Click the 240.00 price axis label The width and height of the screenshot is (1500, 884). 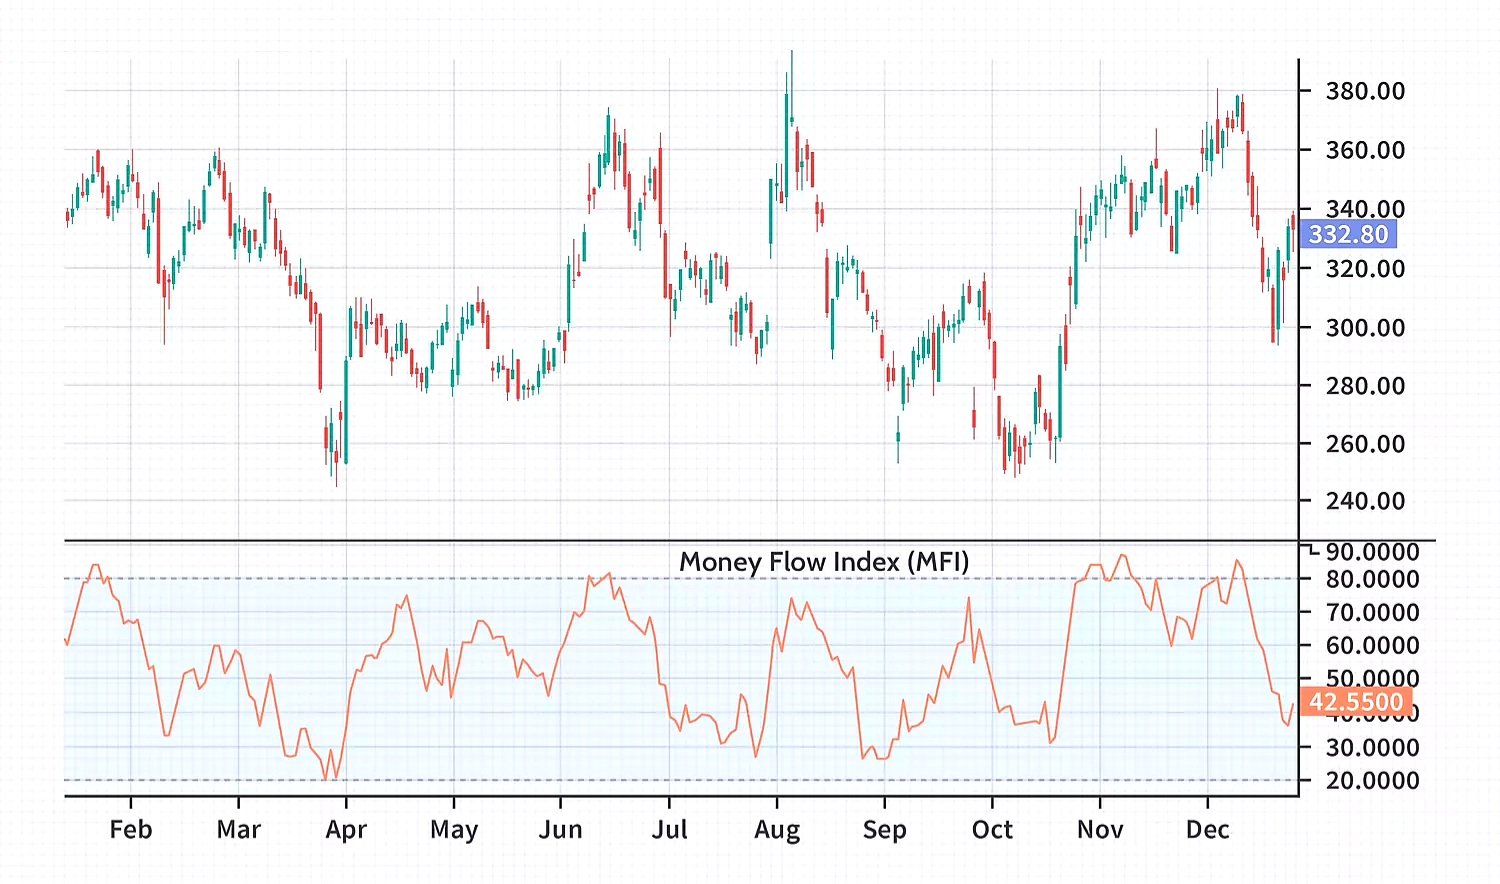click(1365, 501)
